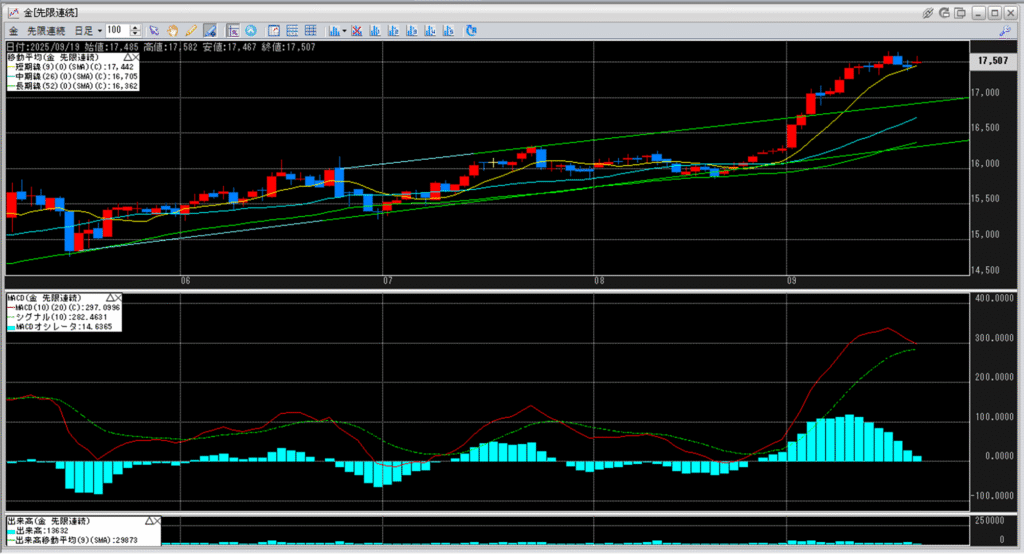Select the pencil drawing tool
Image resolution: width=1024 pixels, height=554 pixels.
point(190,30)
